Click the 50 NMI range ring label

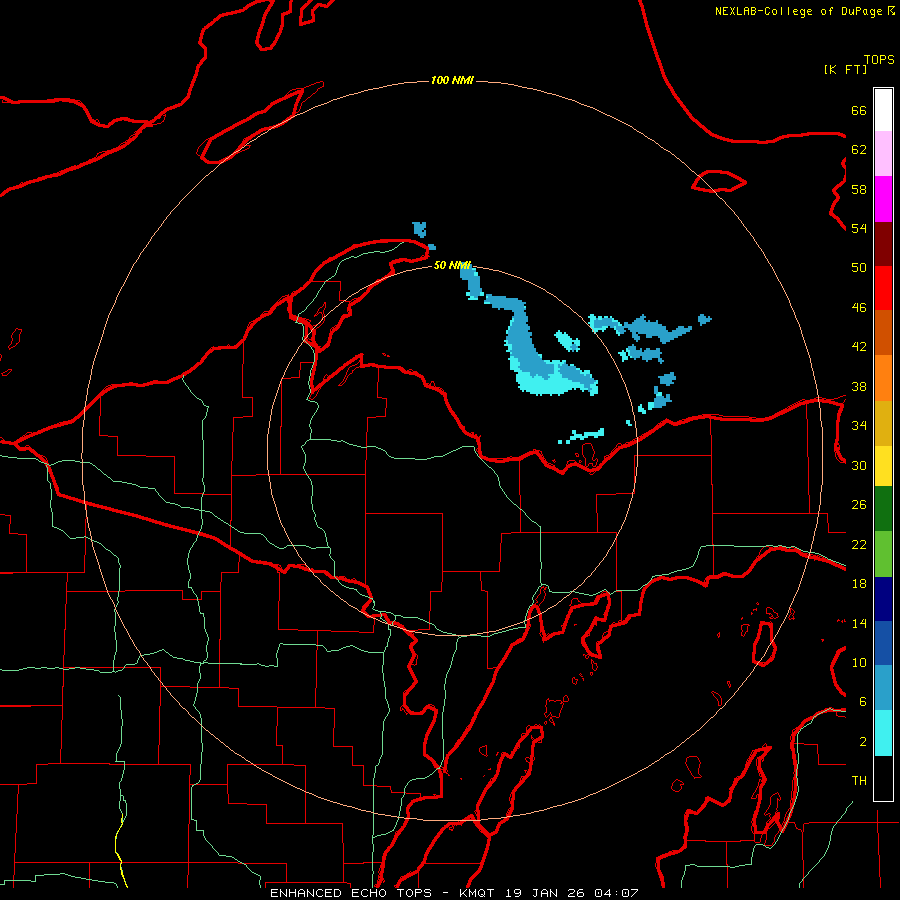[452, 265]
